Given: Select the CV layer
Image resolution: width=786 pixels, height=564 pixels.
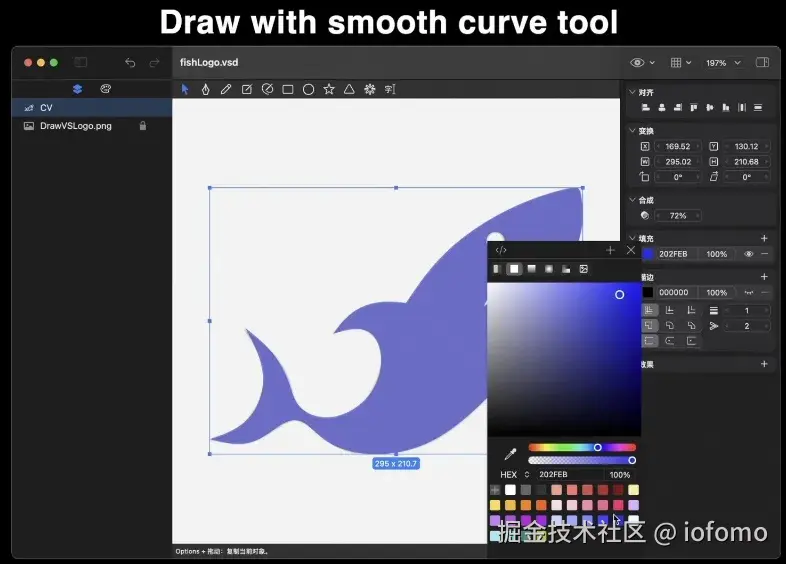Looking at the screenshot, I should pos(92,108).
